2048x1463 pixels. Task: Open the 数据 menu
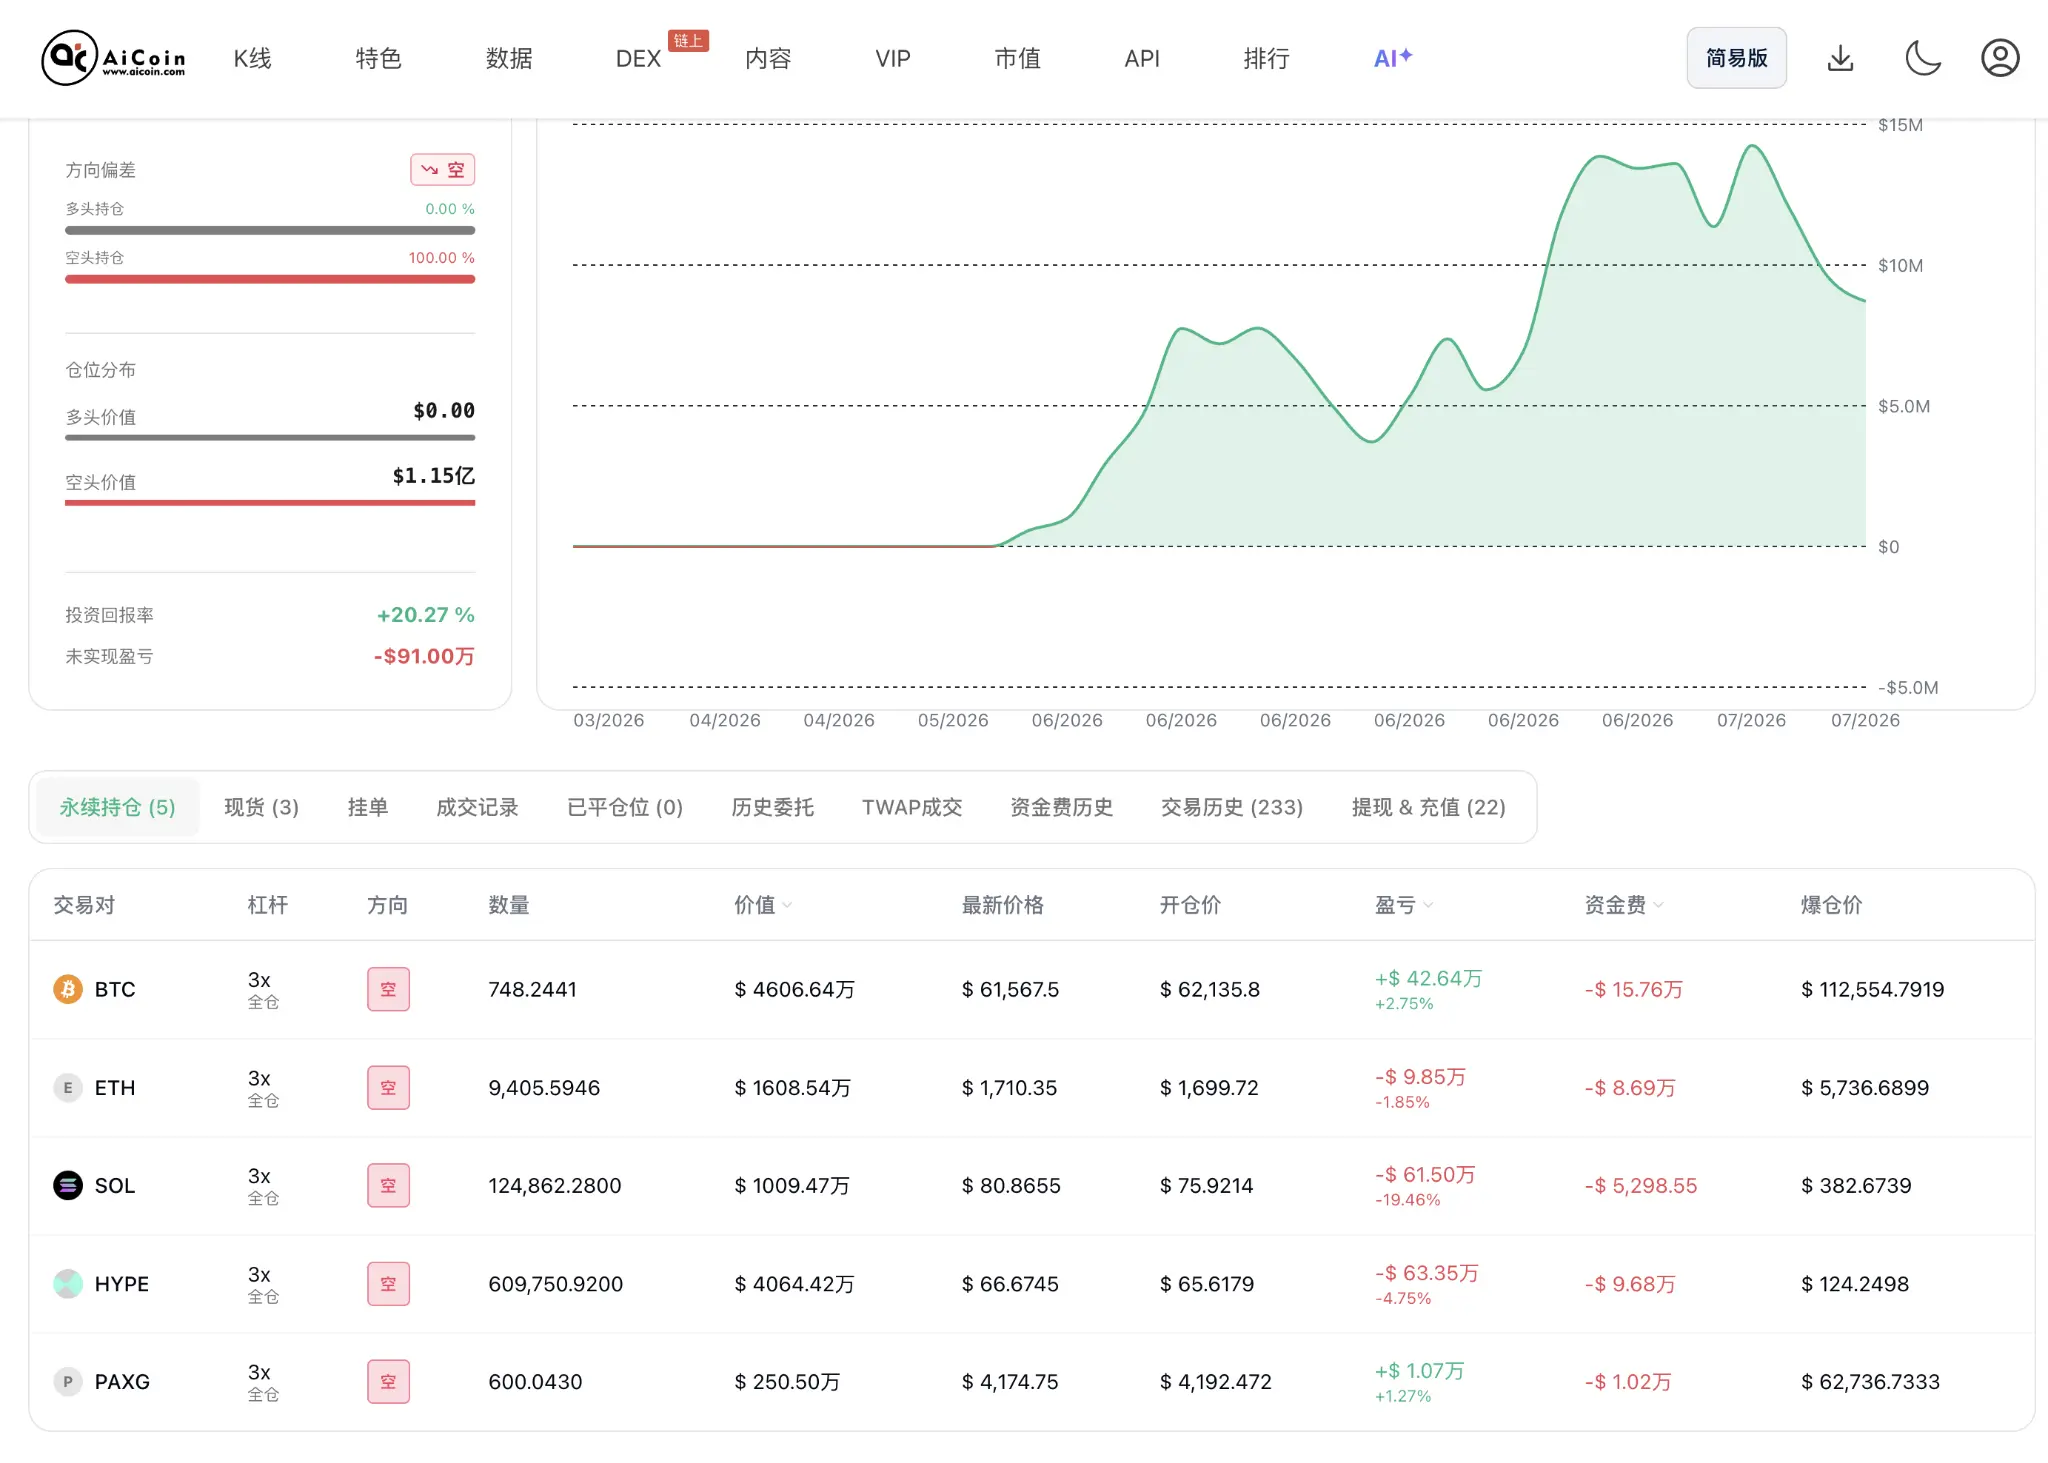click(509, 59)
